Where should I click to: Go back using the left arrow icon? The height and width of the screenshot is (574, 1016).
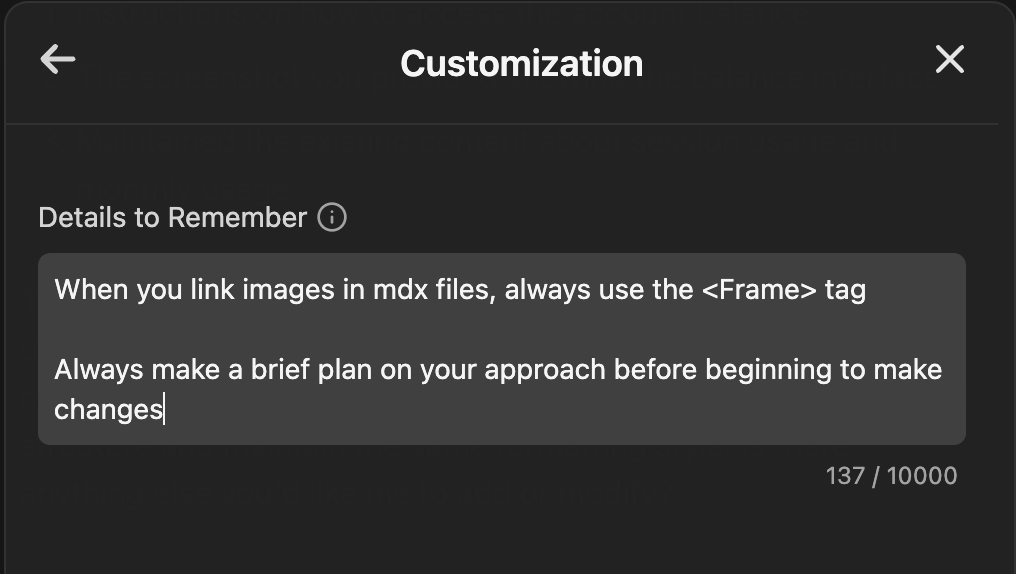(57, 60)
